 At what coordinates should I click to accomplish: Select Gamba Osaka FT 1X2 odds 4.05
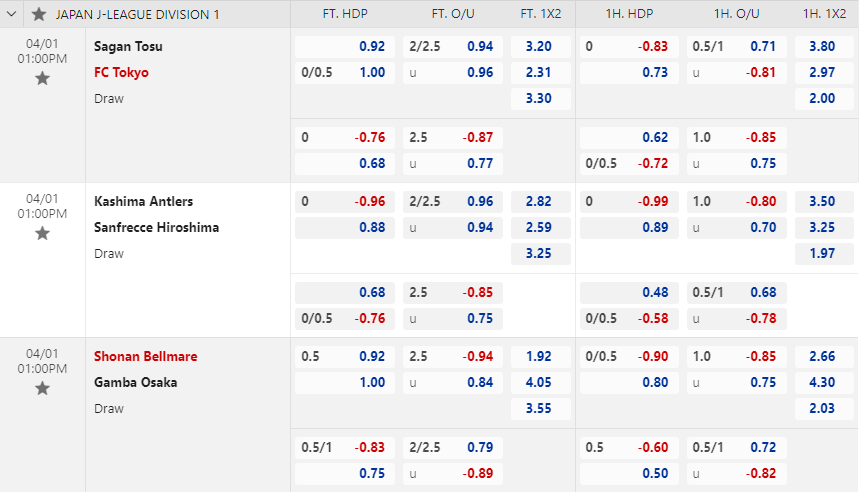point(540,382)
